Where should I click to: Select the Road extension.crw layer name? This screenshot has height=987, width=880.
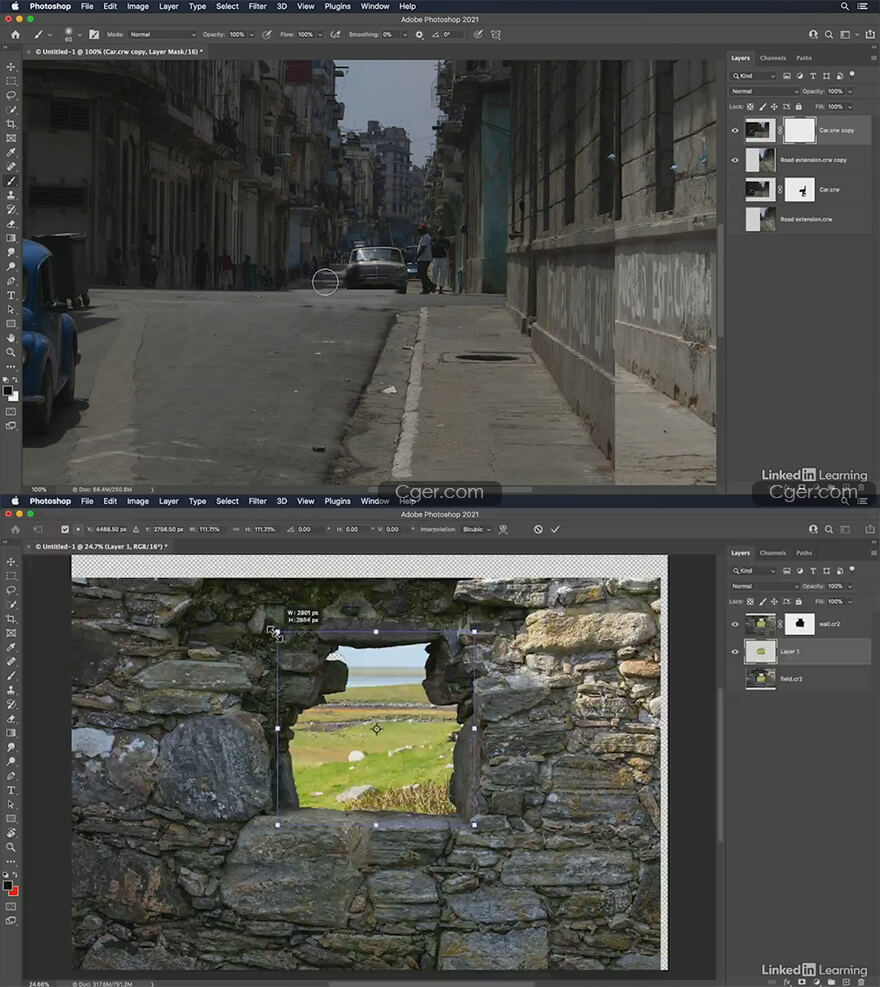806,220
